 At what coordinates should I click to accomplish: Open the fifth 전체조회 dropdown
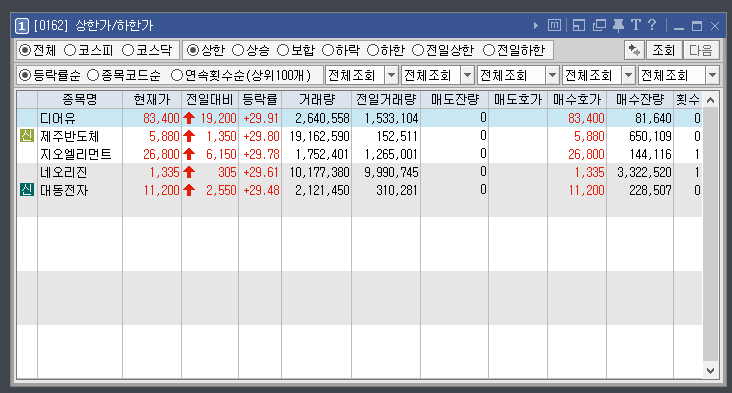712,75
